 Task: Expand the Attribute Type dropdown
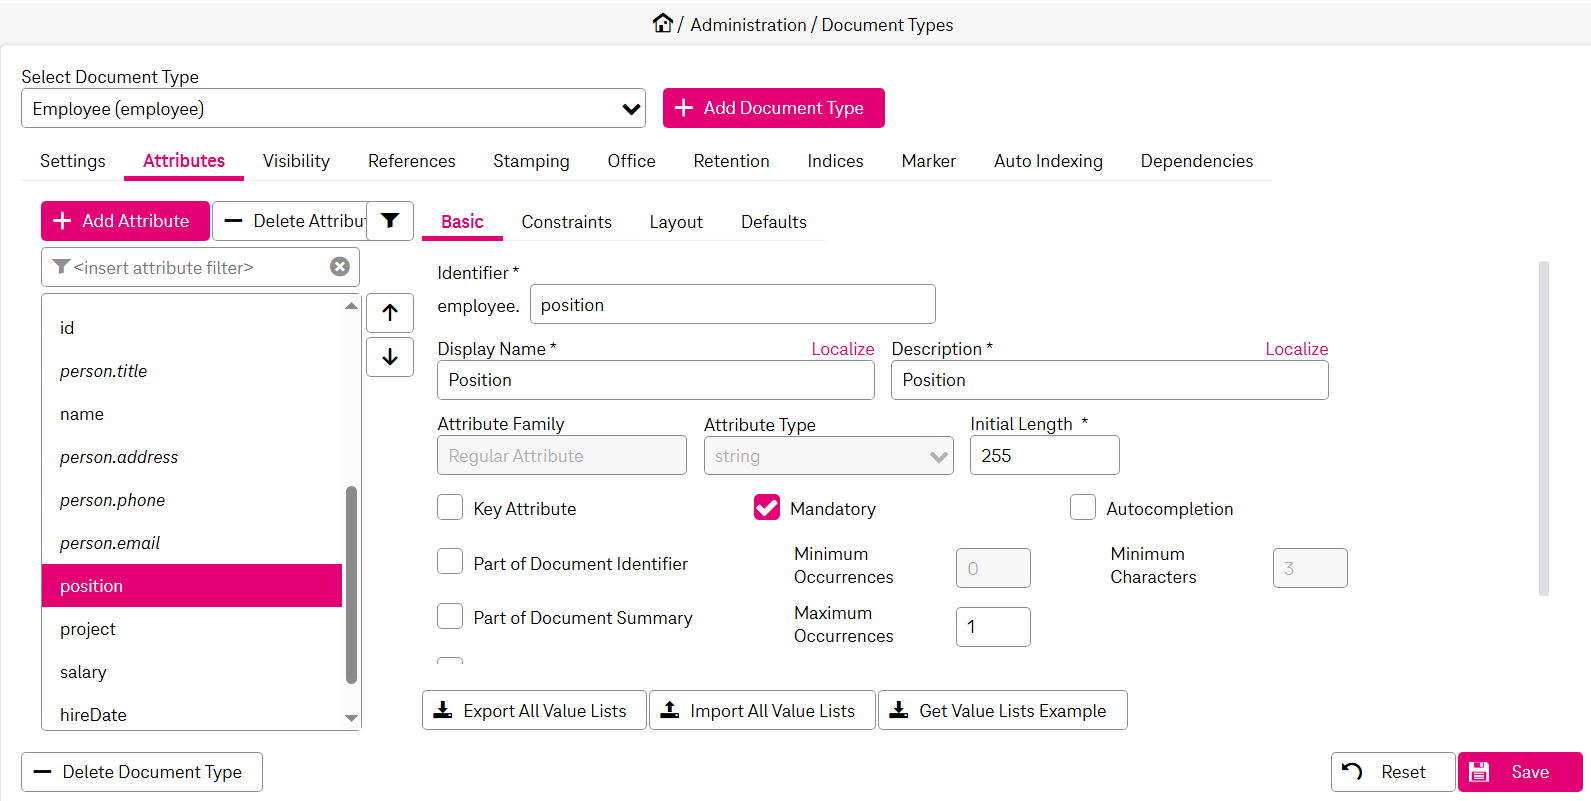(828, 456)
